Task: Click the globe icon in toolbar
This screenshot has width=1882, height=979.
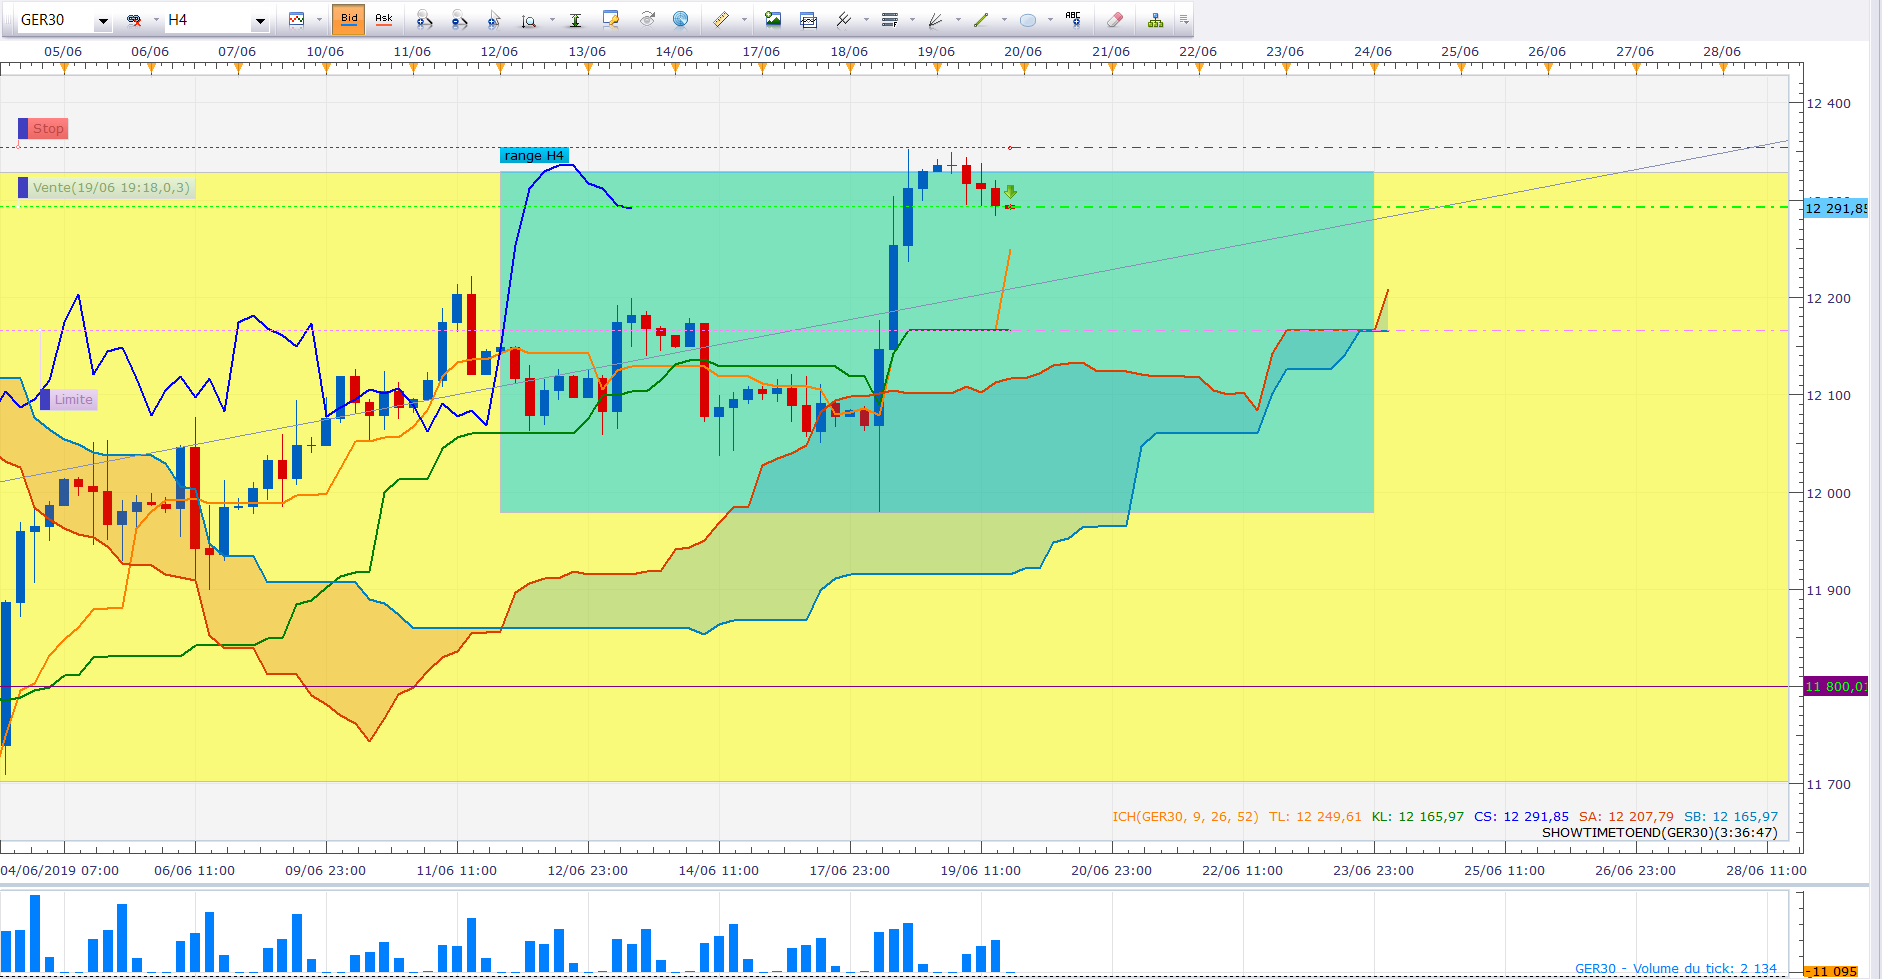Action: pos(681,20)
